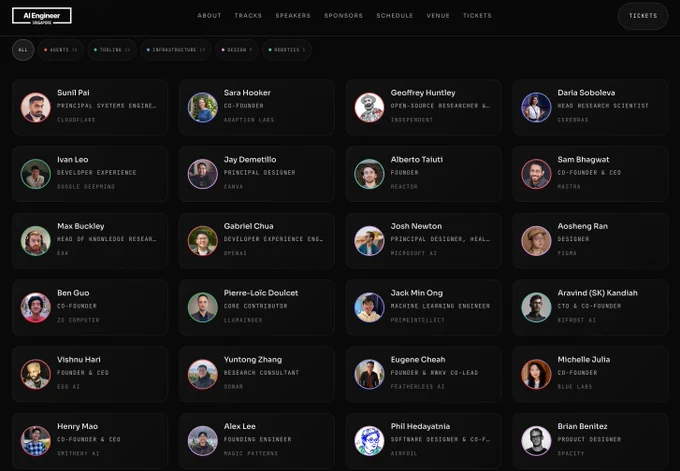Navigate to Sponsors
This screenshot has height=471, width=680.
coord(343,16)
